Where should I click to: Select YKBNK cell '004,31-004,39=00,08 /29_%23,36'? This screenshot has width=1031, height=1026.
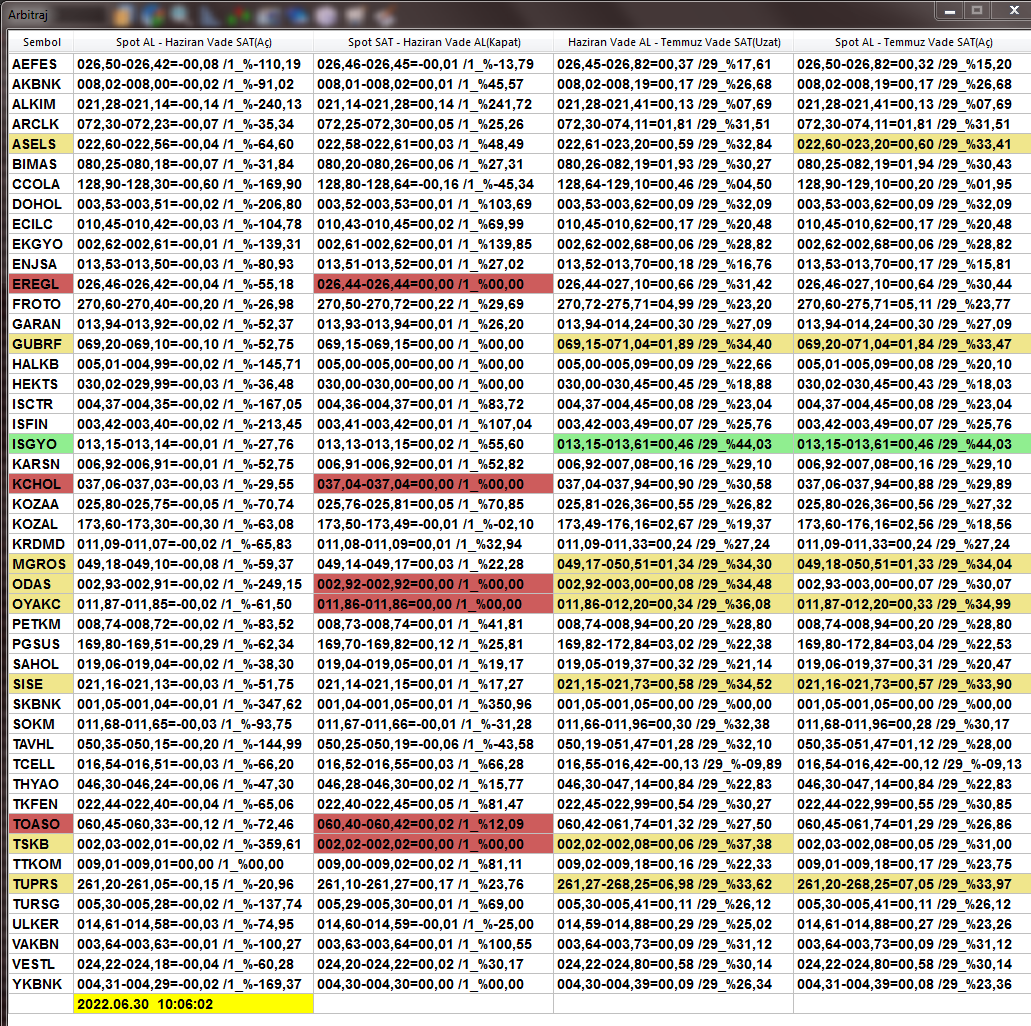click(x=913, y=984)
